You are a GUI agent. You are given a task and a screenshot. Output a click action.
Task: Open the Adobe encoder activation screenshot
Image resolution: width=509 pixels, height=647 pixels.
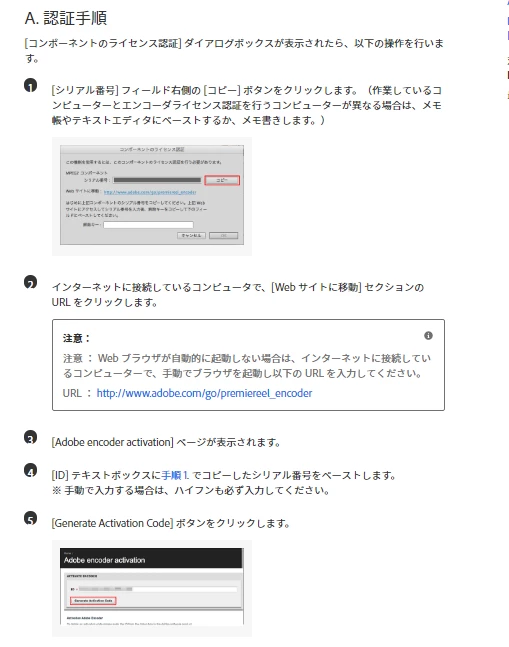tap(152, 588)
